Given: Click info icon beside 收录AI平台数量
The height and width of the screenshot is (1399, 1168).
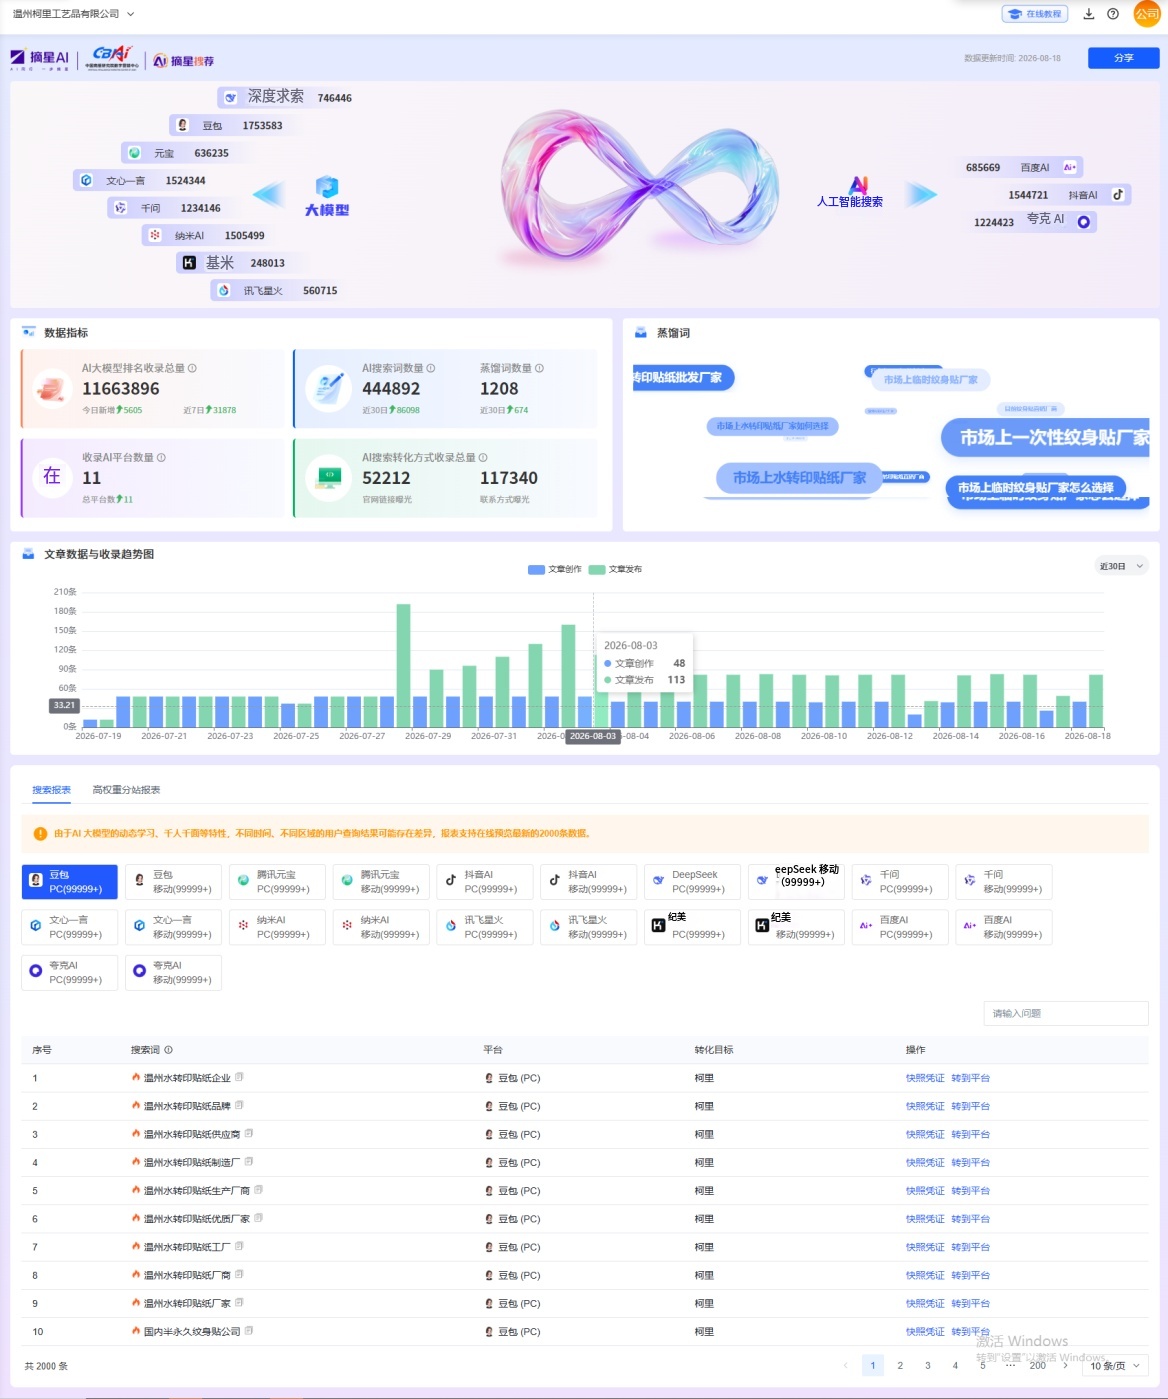Looking at the screenshot, I should tap(161, 457).
